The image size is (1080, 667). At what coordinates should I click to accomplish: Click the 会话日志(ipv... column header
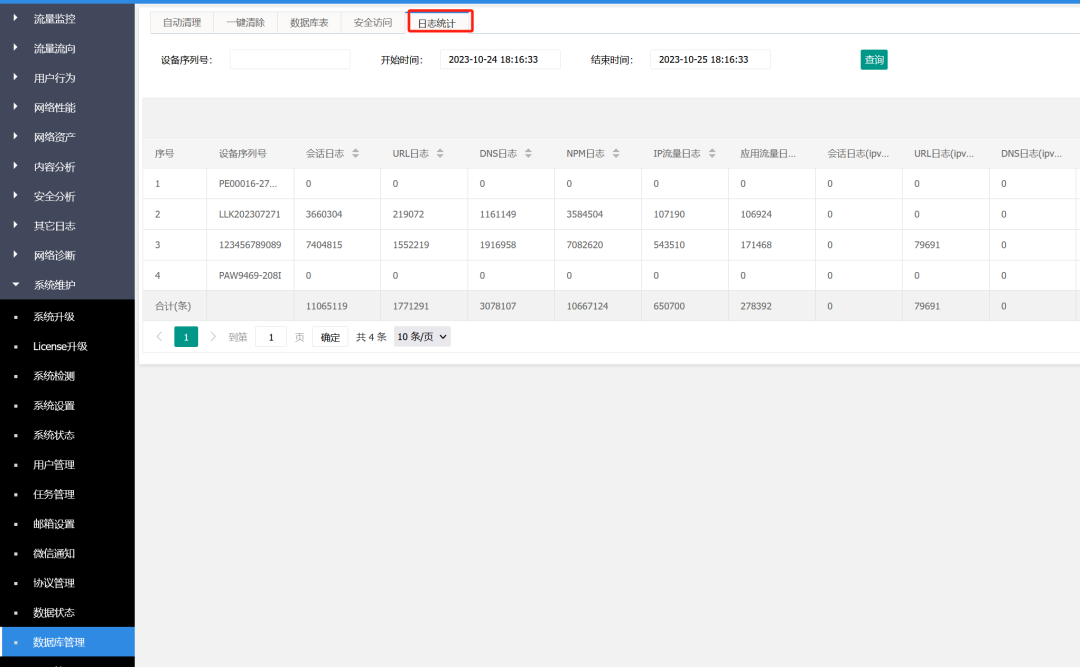[858, 154]
